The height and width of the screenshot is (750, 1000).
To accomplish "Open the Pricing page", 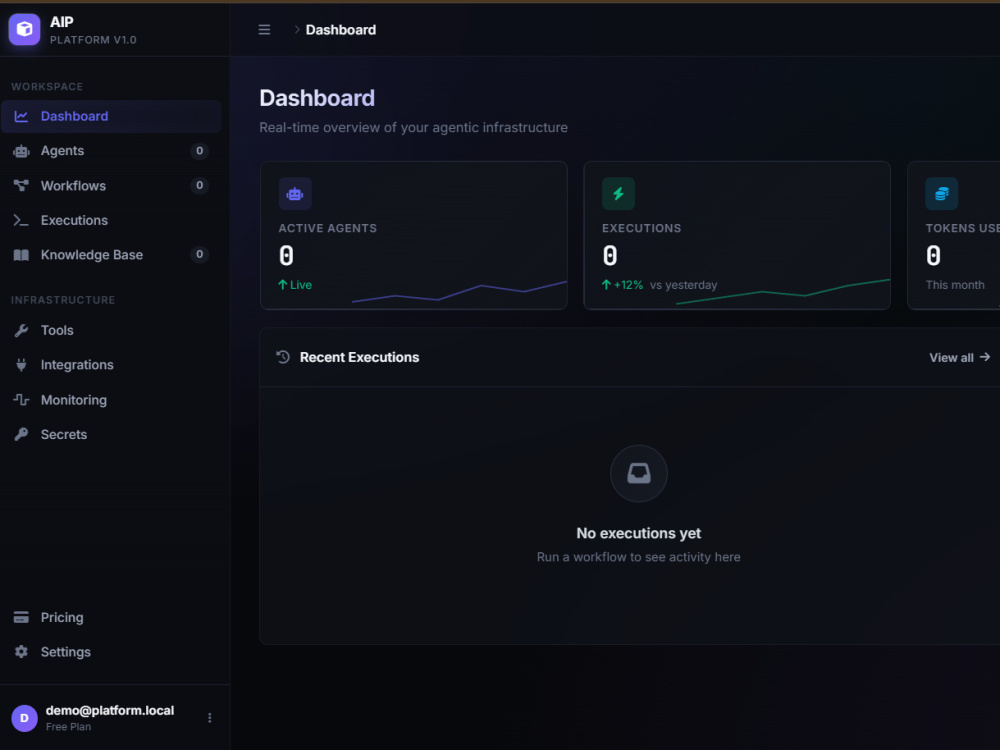I will tap(111, 617).
